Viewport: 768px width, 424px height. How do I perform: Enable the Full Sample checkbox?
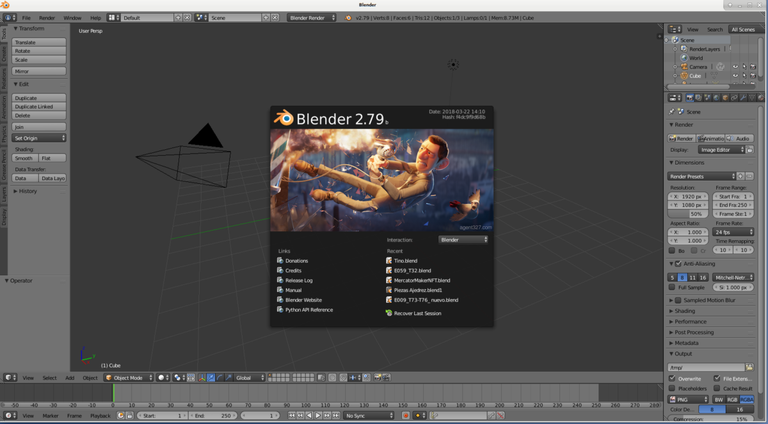pyautogui.click(x=672, y=287)
